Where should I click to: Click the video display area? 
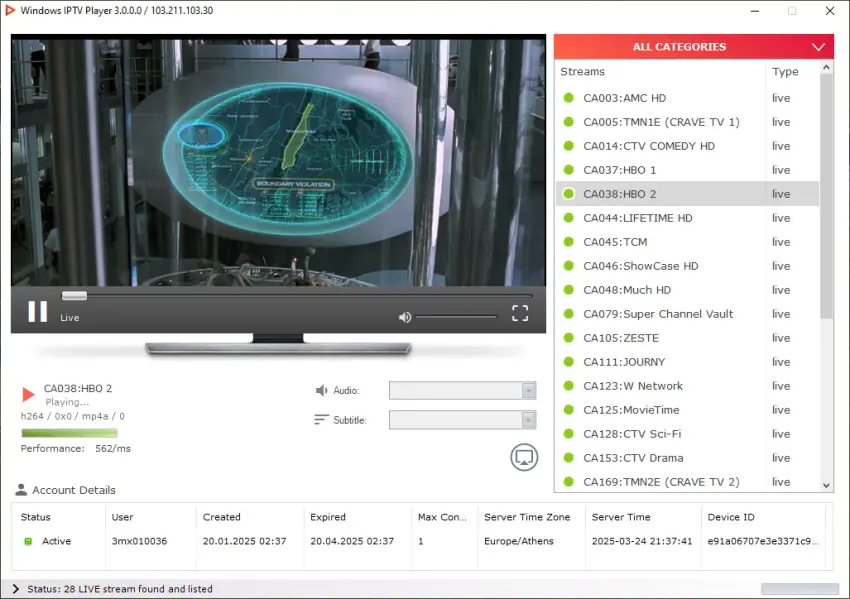click(x=278, y=162)
